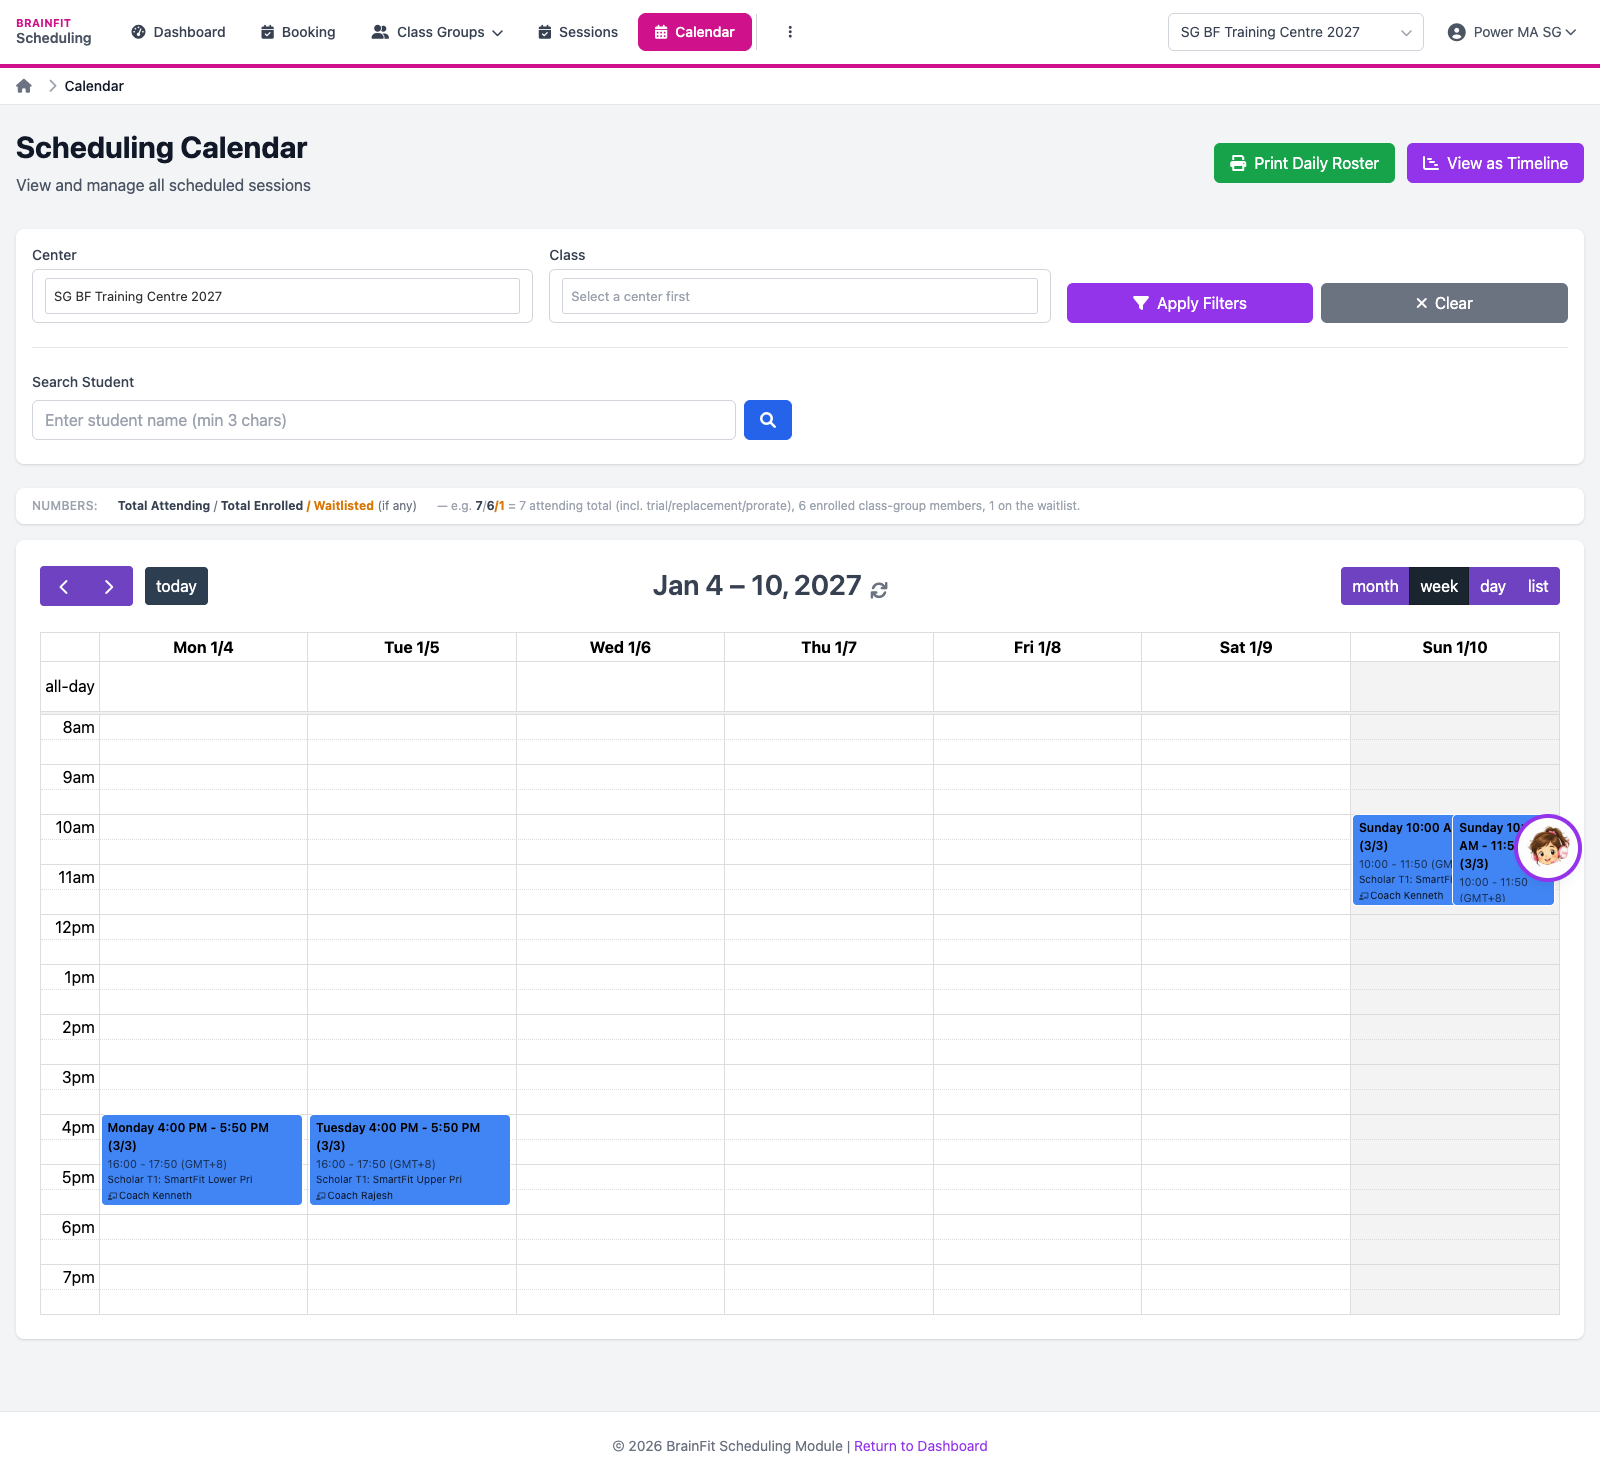The width and height of the screenshot is (1600, 1480).
Task: Switch calendar to list view
Action: pos(1538,587)
